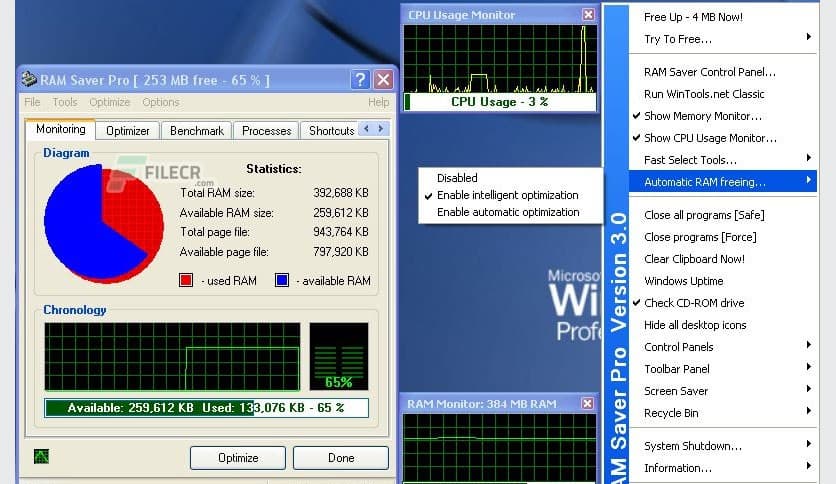836x484 pixels.
Task: Switch to the Benchmark tab
Action: click(x=197, y=131)
